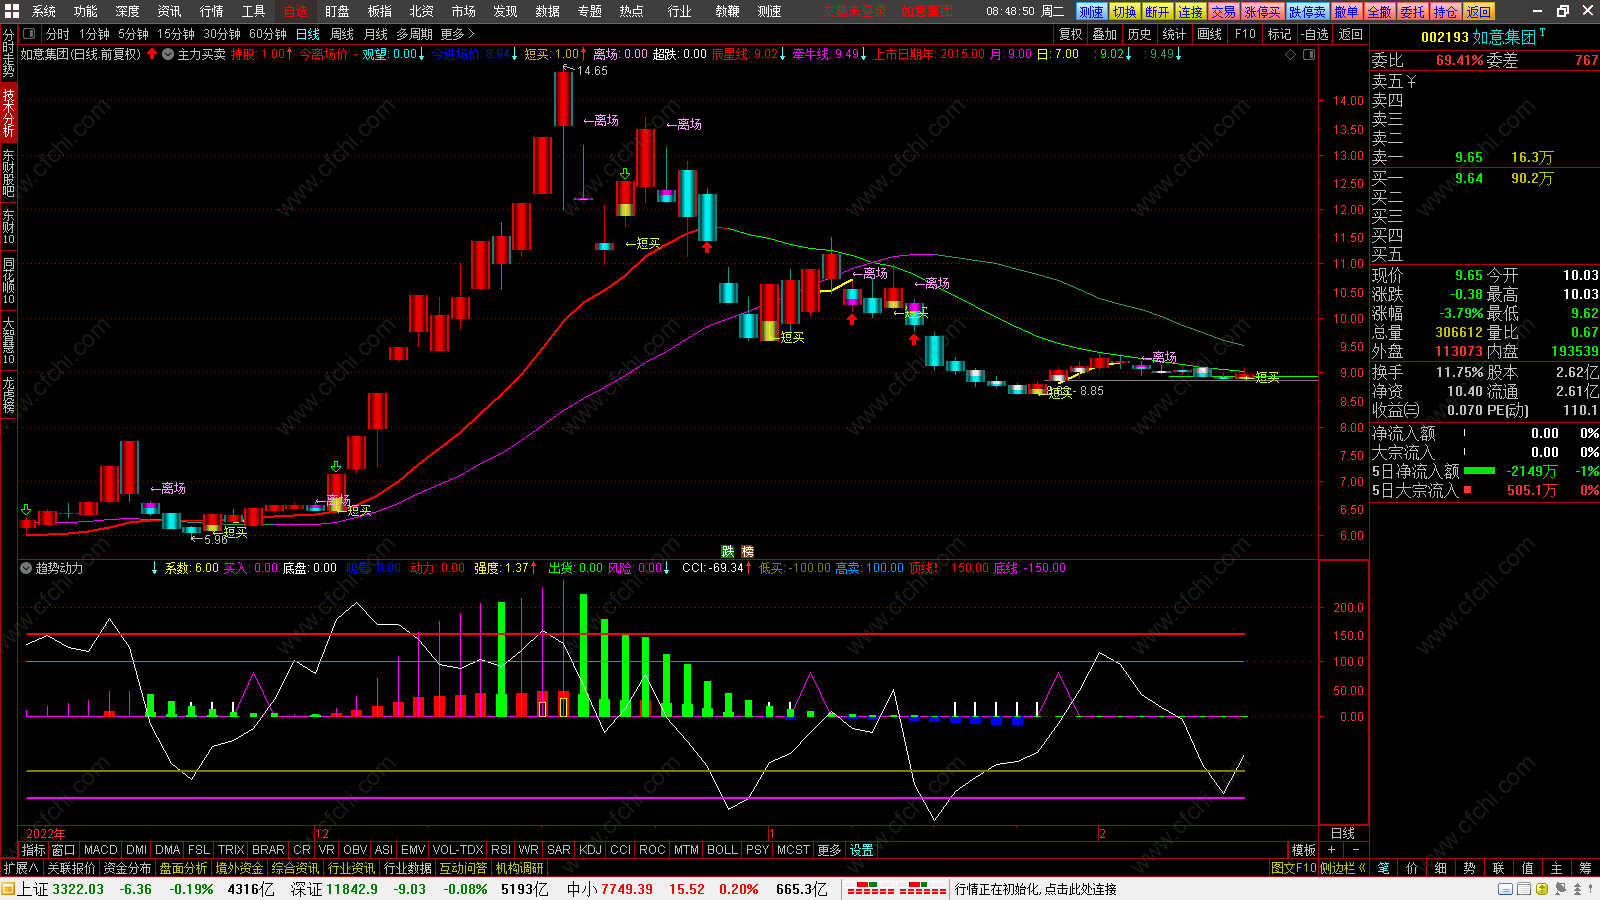Open the keyboard-style icon in the status bar
Screen dimensions: 1600x900
coord(1505,889)
